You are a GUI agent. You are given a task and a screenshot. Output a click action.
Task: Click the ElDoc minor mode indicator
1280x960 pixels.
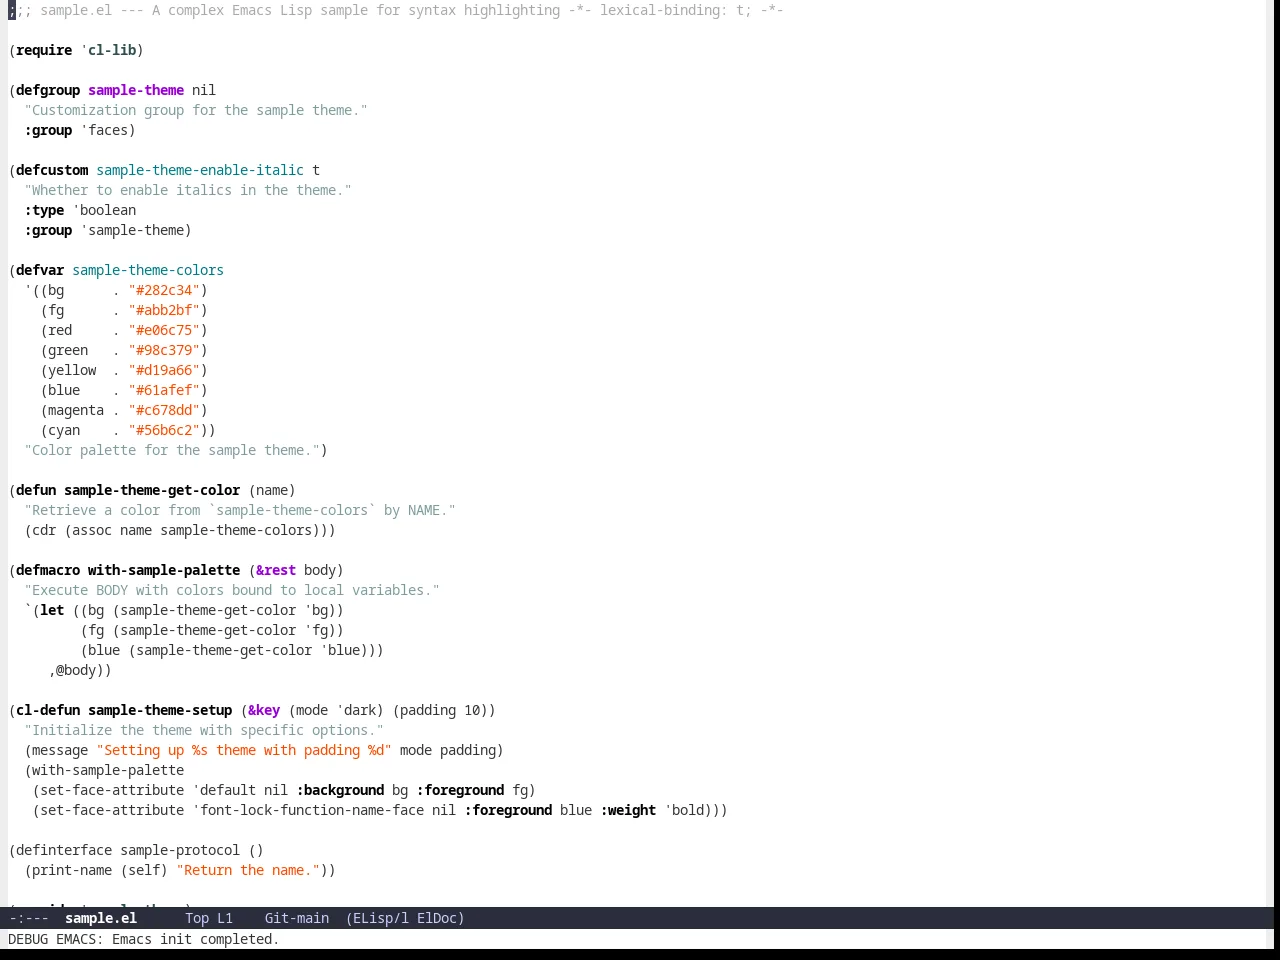(441, 918)
